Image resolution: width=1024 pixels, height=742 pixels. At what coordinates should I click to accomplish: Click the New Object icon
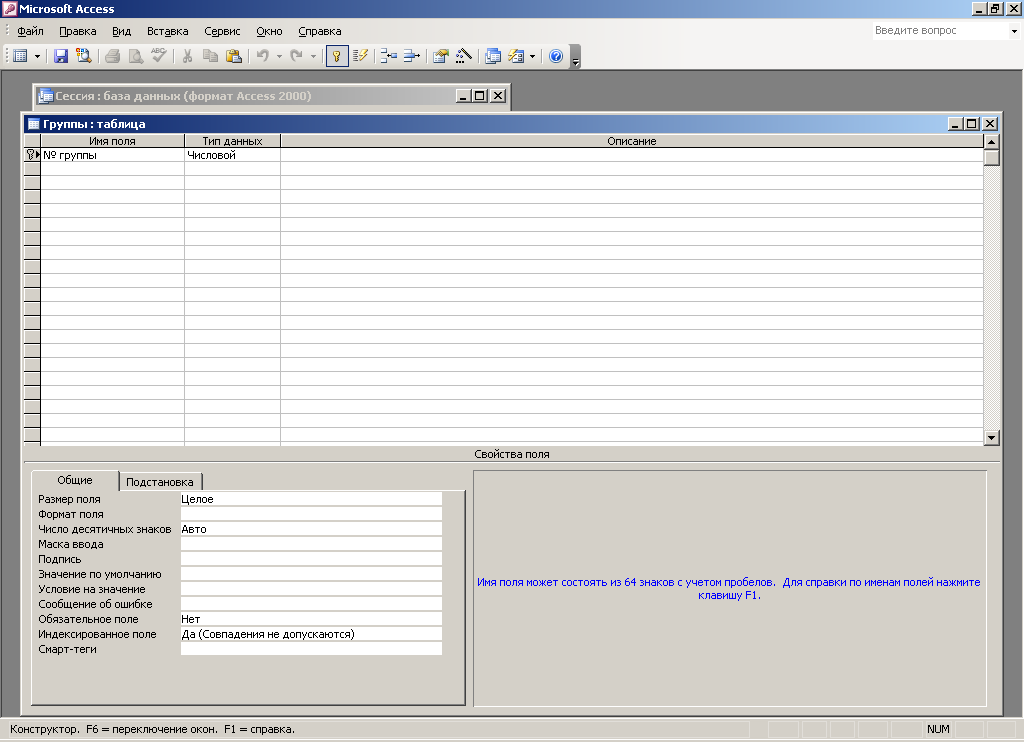(516, 56)
